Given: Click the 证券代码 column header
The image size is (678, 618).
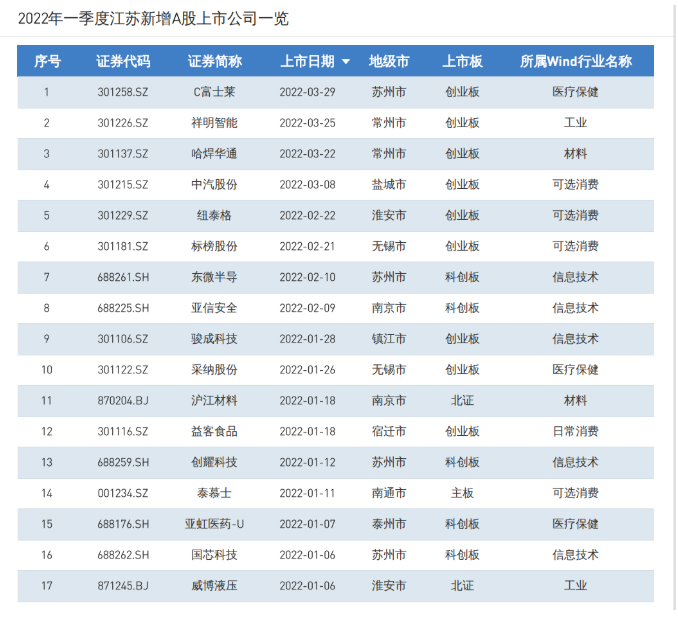Looking at the screenshot, I should [x=123, y=61].
